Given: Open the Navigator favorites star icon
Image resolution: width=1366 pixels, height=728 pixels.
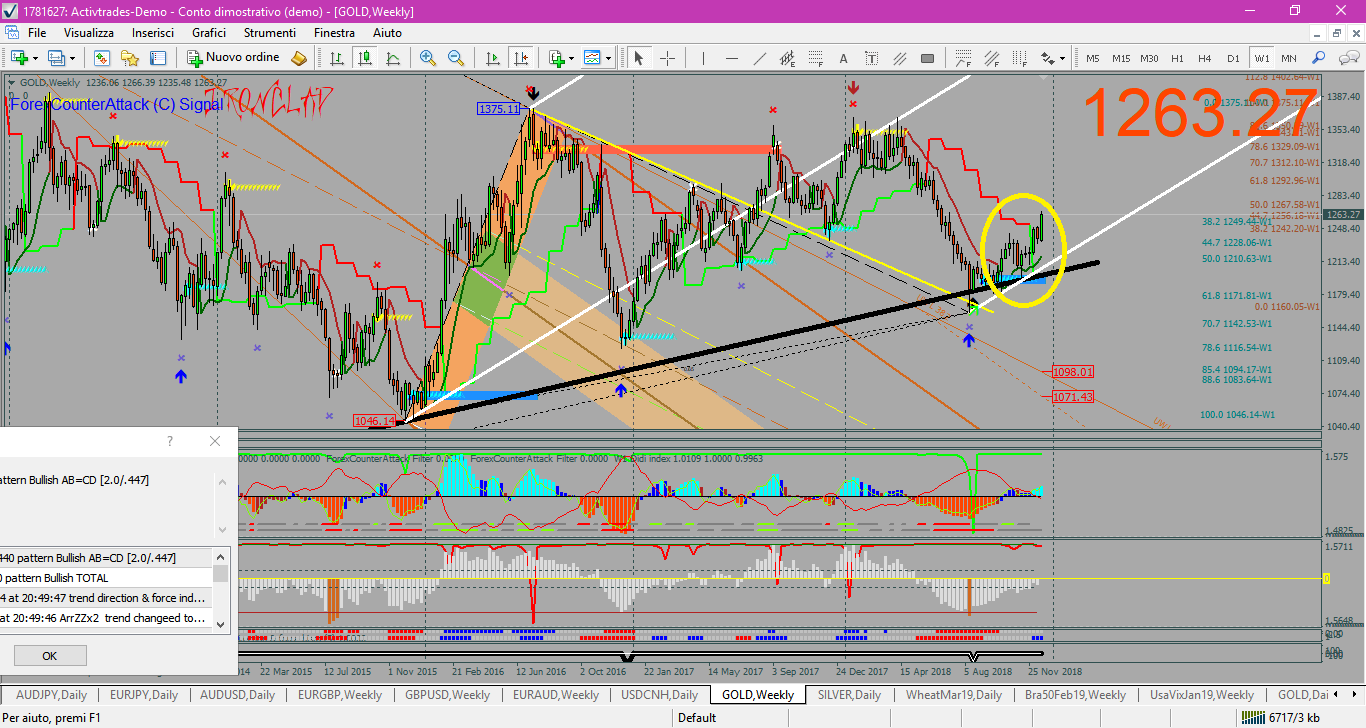Looking at the screenshot, I should [129, 58].
